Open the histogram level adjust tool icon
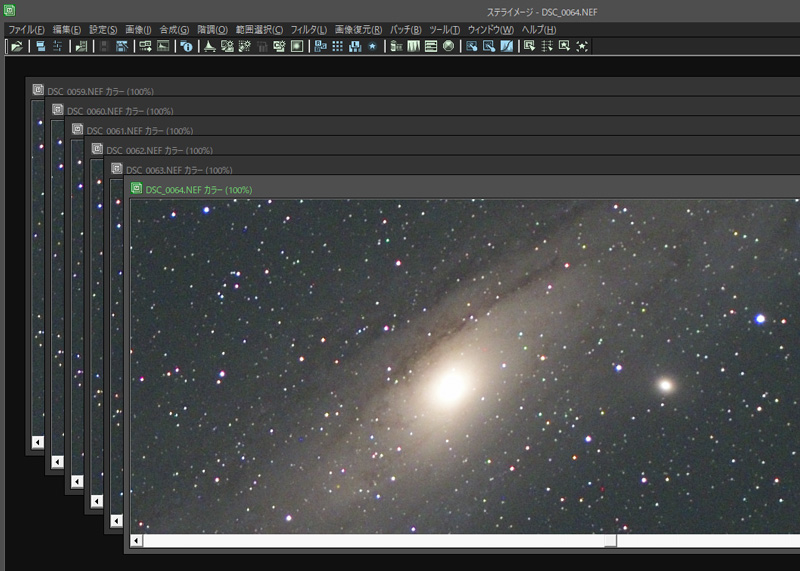 coord(209,46)
